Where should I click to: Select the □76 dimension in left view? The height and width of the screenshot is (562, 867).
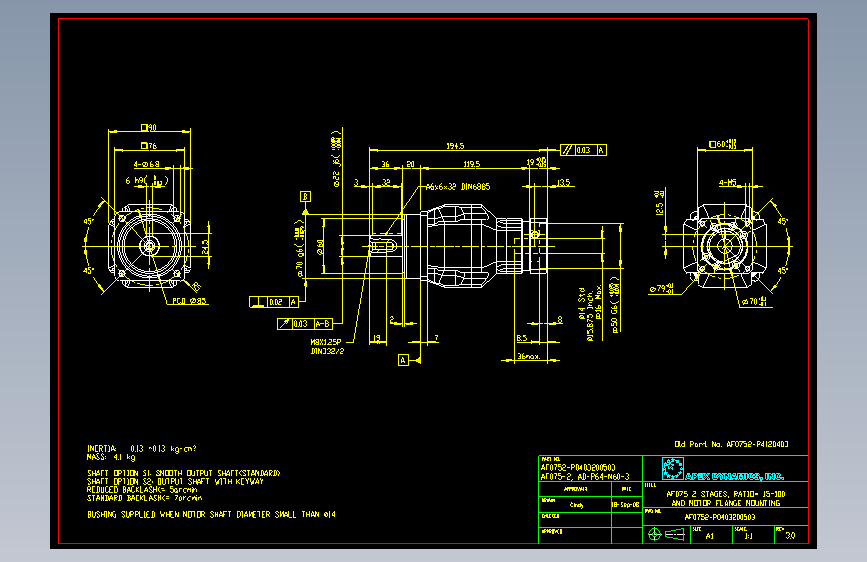(x=149, y=146)
